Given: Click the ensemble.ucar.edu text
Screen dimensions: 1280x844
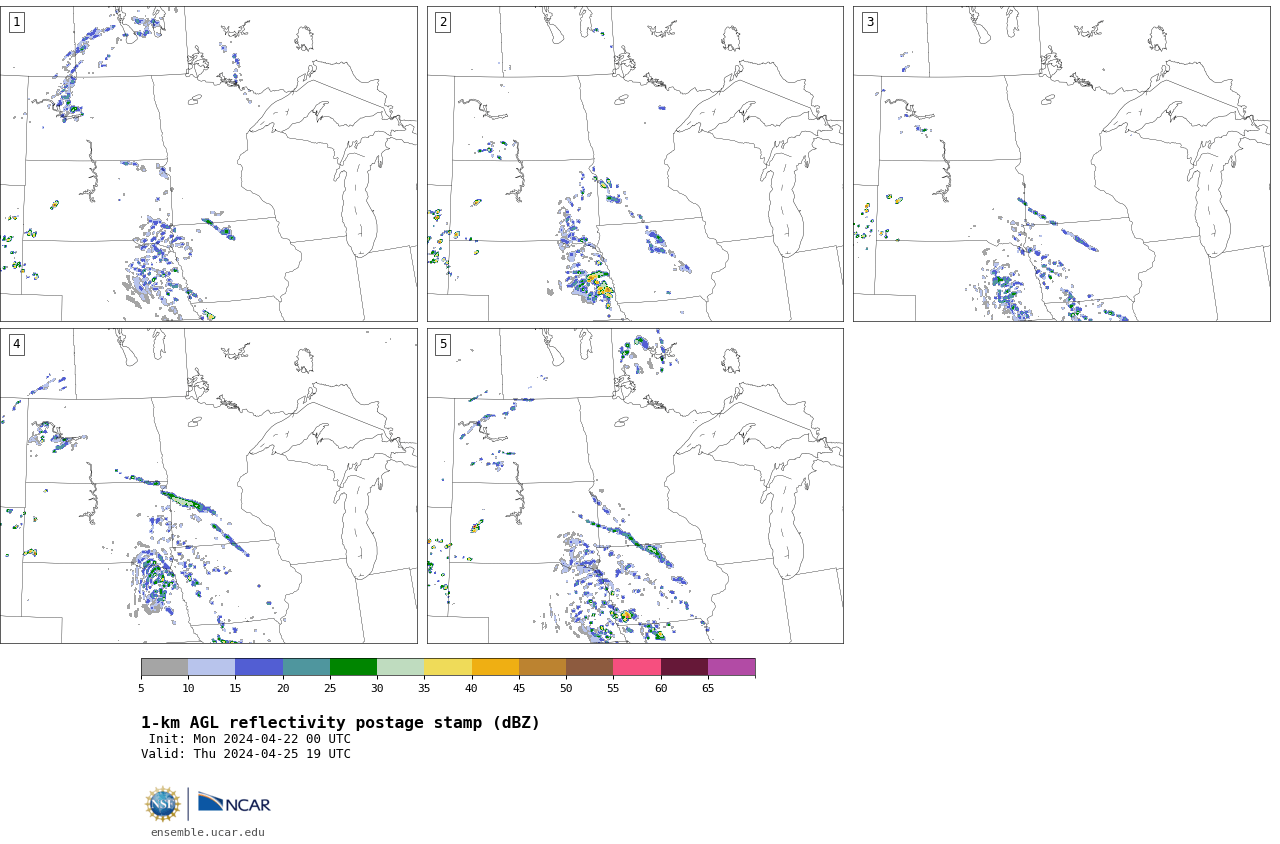Looking at the screenshot, I should coord(208,832).
